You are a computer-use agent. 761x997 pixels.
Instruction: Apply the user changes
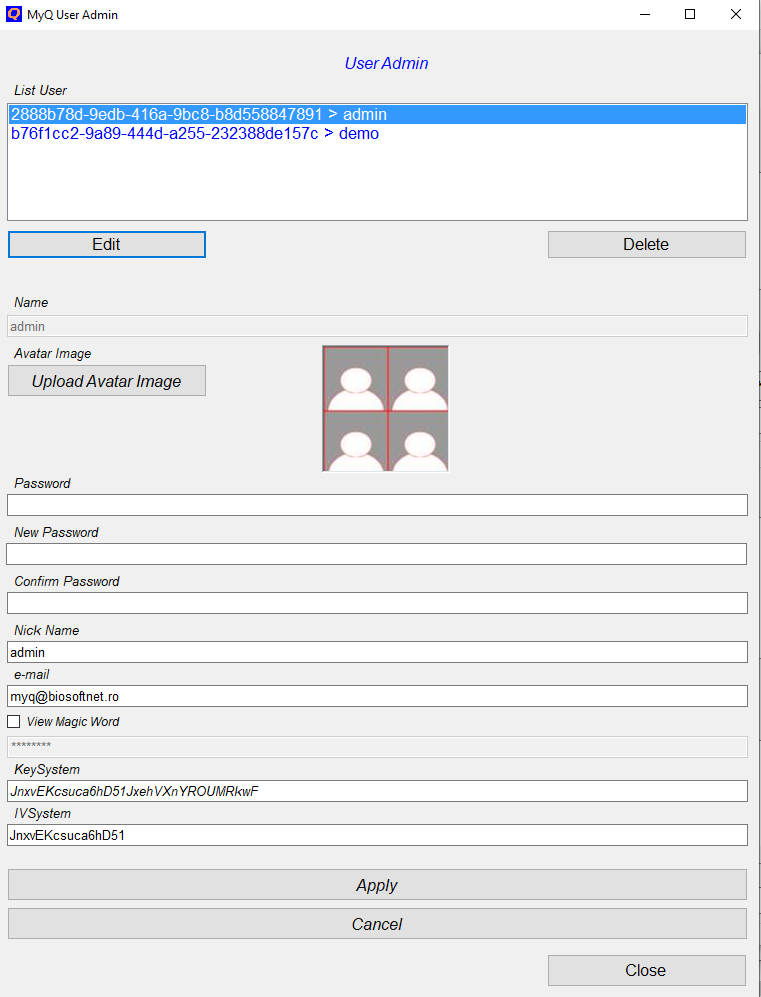(378, 885)
